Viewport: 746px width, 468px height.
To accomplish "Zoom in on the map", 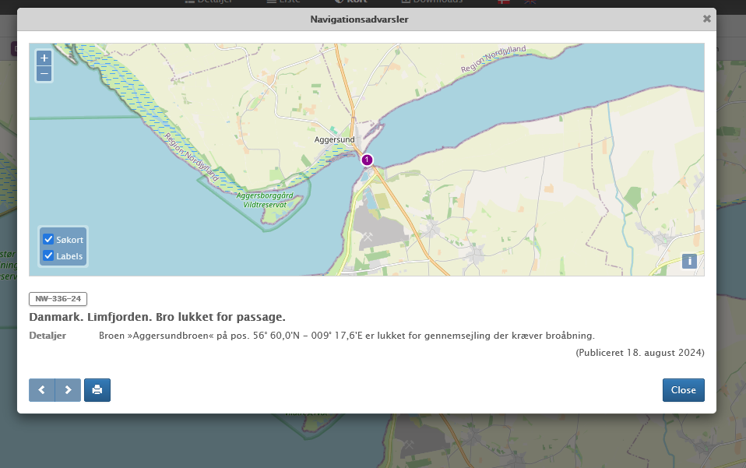I will click(44, 58).
